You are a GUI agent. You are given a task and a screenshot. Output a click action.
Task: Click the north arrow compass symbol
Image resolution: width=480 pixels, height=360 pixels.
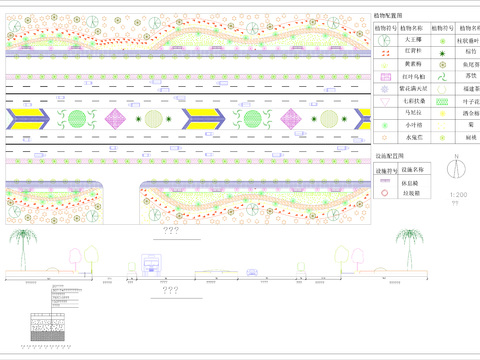tap(456, 169)
